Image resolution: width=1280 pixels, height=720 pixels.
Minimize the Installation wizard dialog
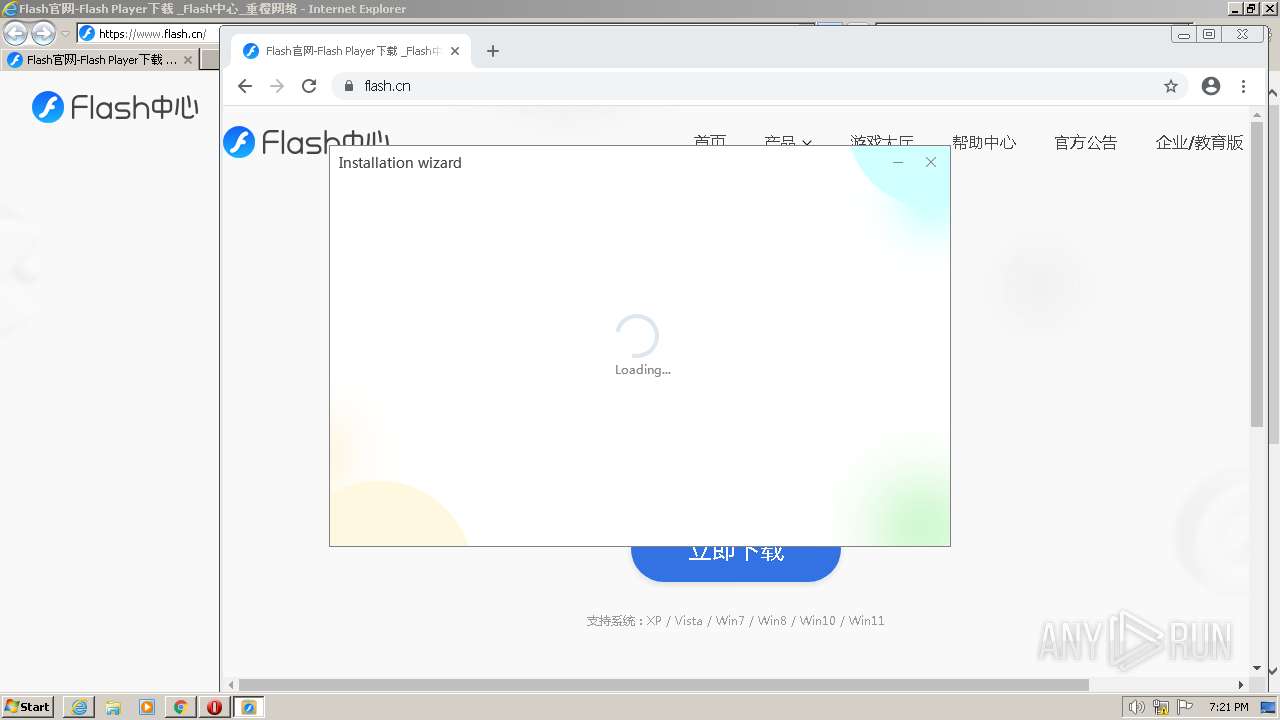click(x=898, y=162)
